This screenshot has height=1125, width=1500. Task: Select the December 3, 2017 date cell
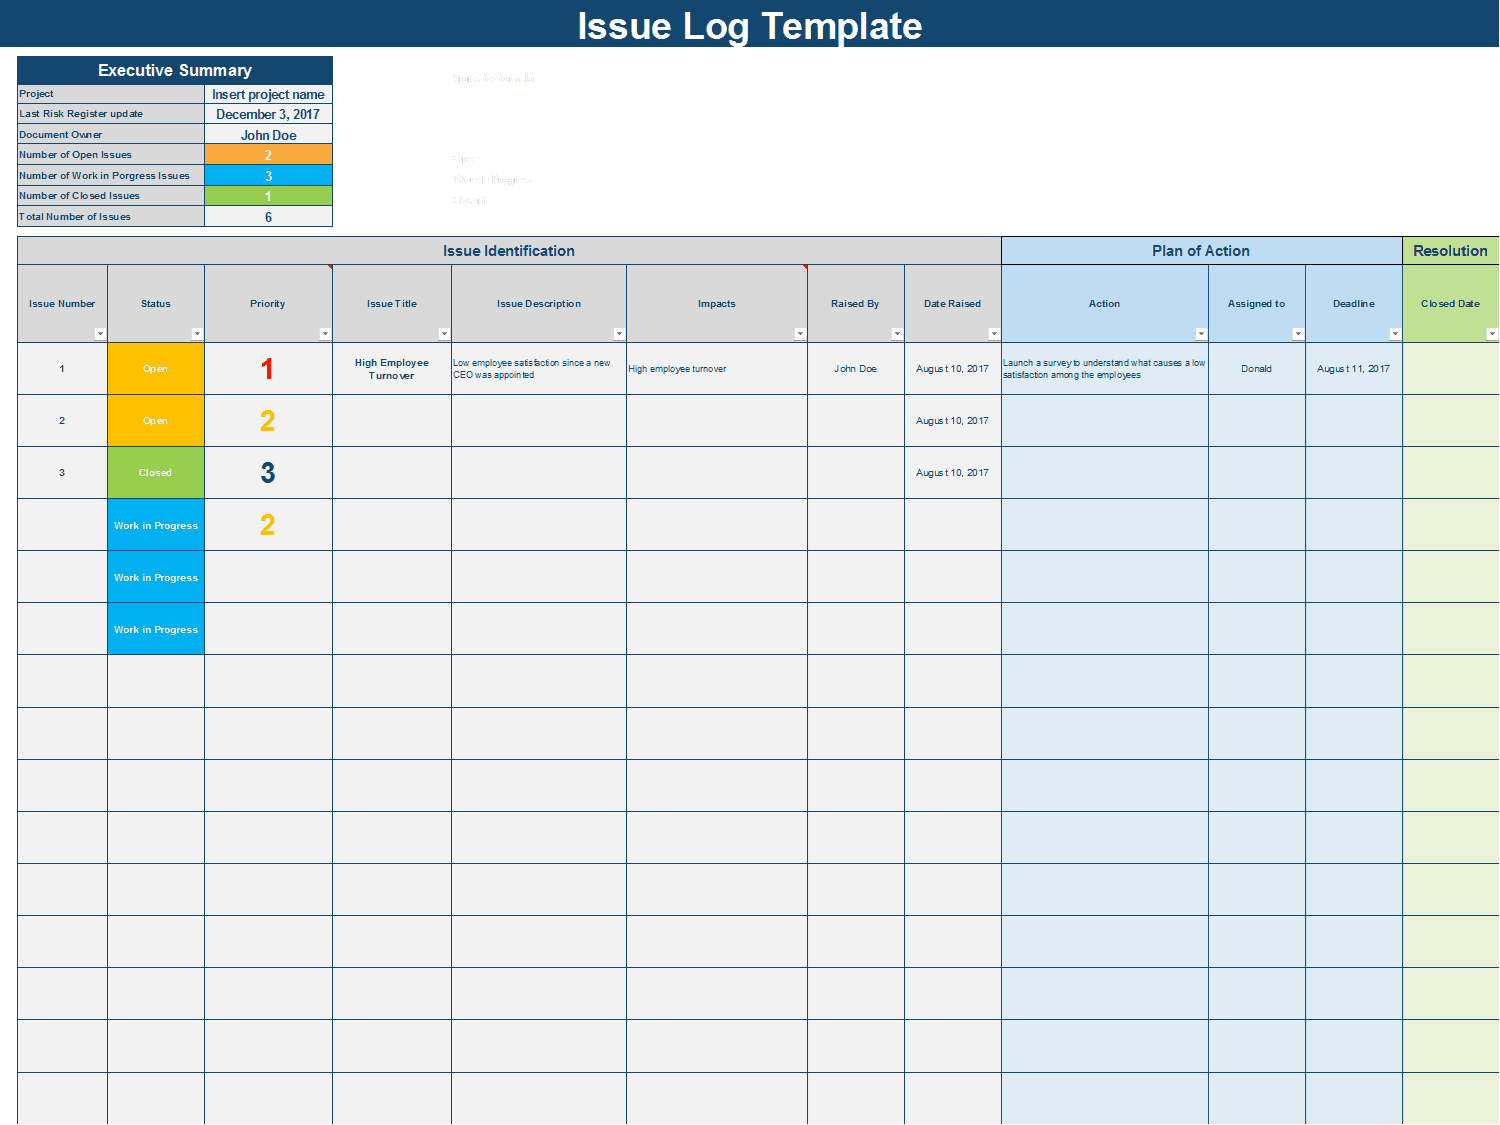coord(268,115)
